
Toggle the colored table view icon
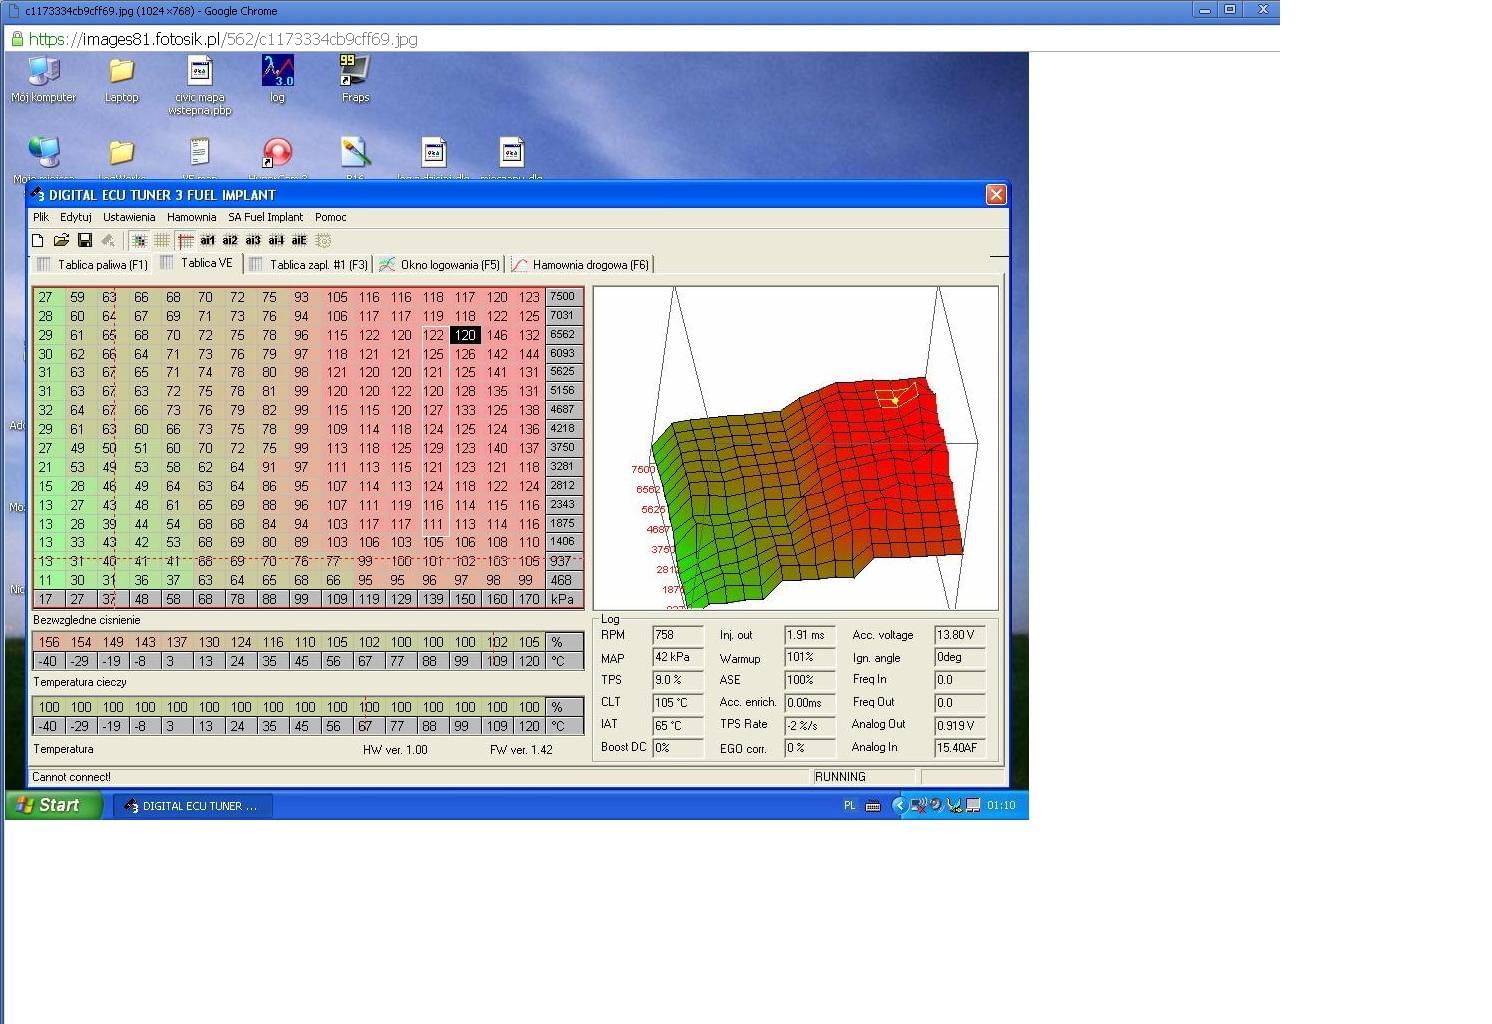139,240
